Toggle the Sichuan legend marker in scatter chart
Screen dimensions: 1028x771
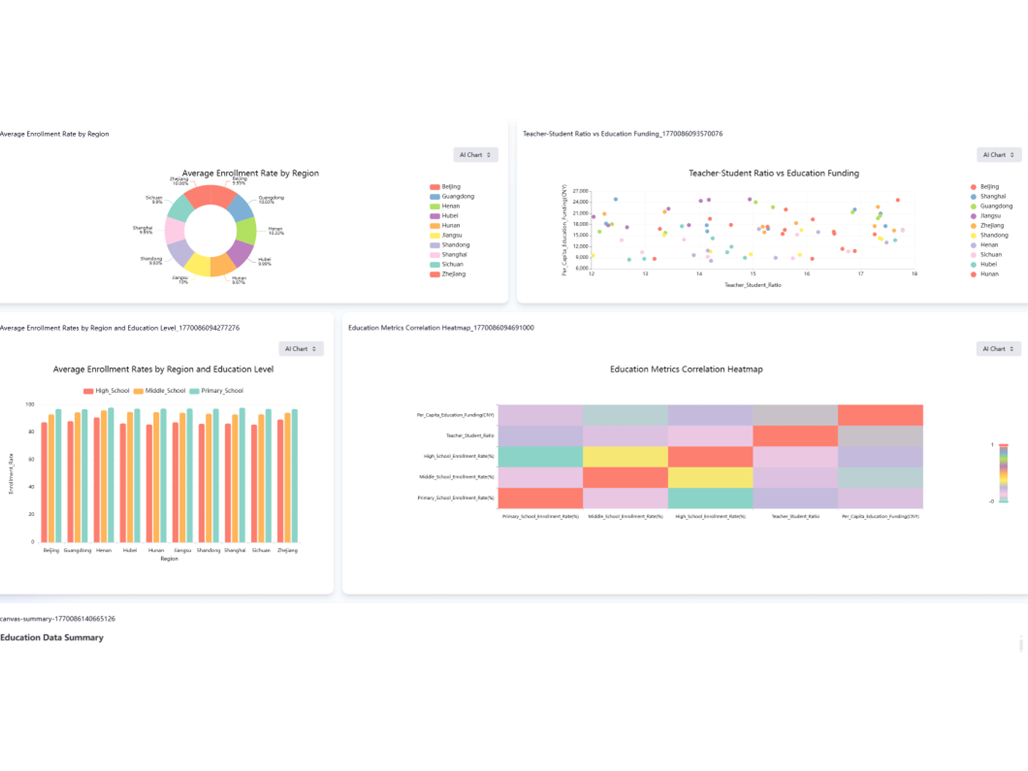coord(973,254)
